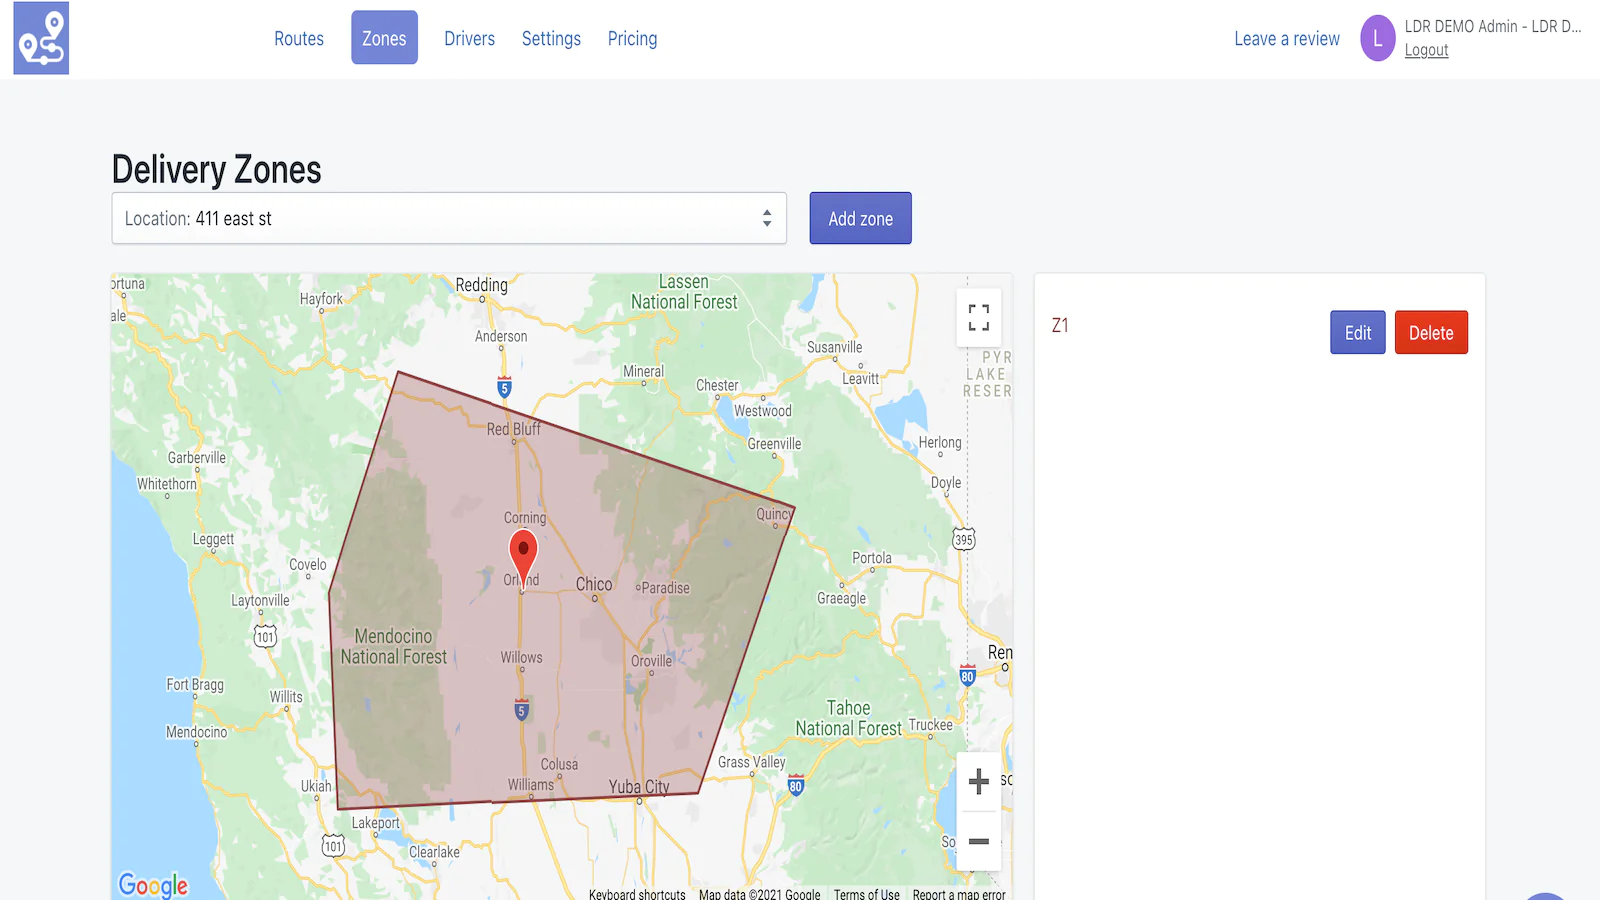The width and height of the screenshot is (1600, 900).
Task: Click the Google logo on map
Action: point(153,884)
